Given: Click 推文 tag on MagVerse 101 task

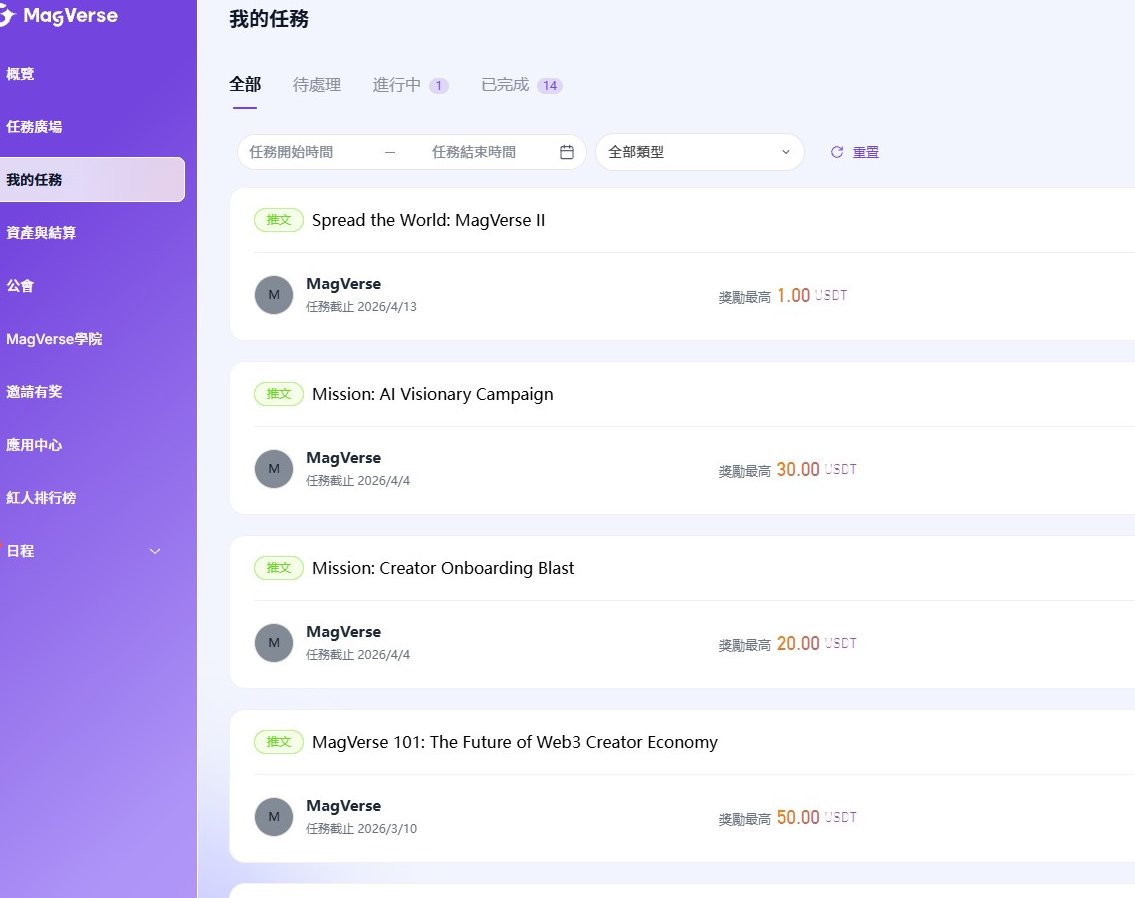Looking at the screenshot, I should 279,742.
